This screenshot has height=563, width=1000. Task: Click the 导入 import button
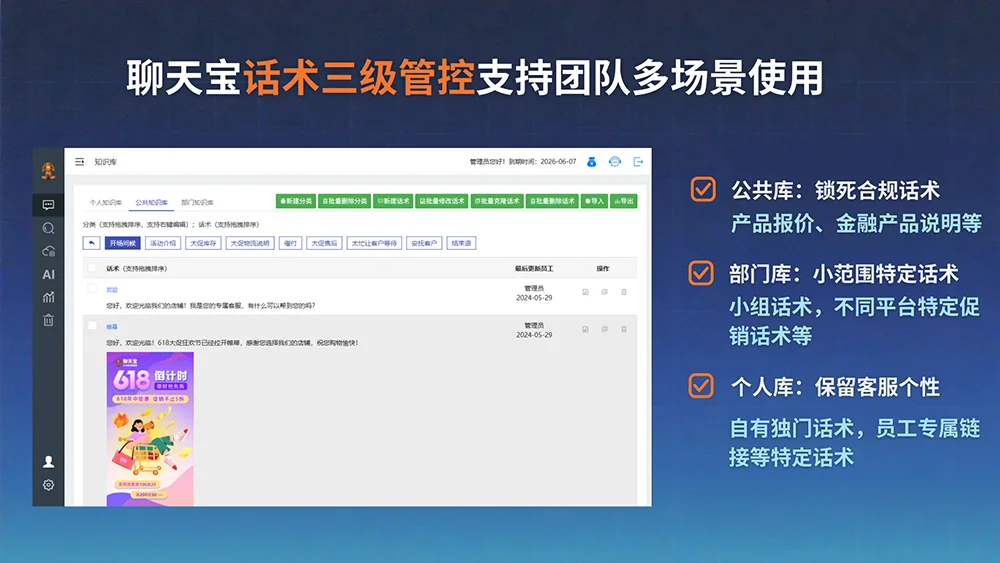(x=594, y=201)
